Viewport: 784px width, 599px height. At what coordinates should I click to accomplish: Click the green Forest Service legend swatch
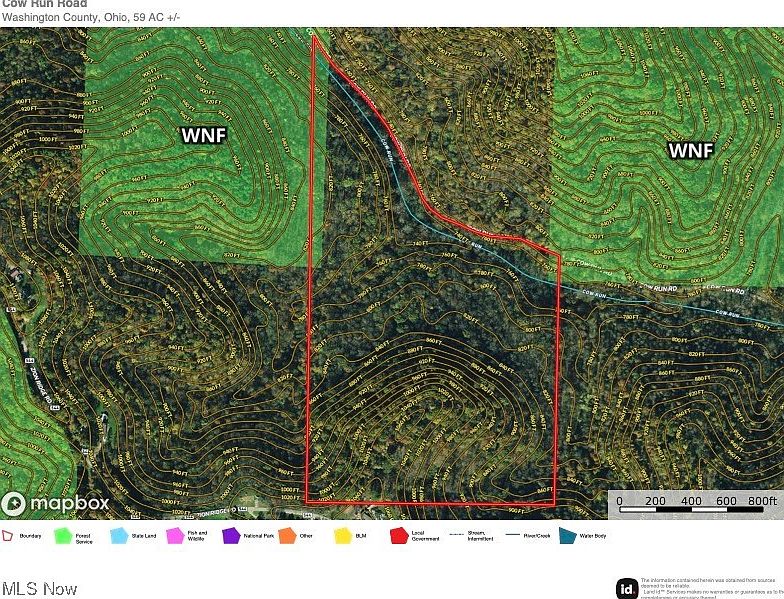(61, 536)
